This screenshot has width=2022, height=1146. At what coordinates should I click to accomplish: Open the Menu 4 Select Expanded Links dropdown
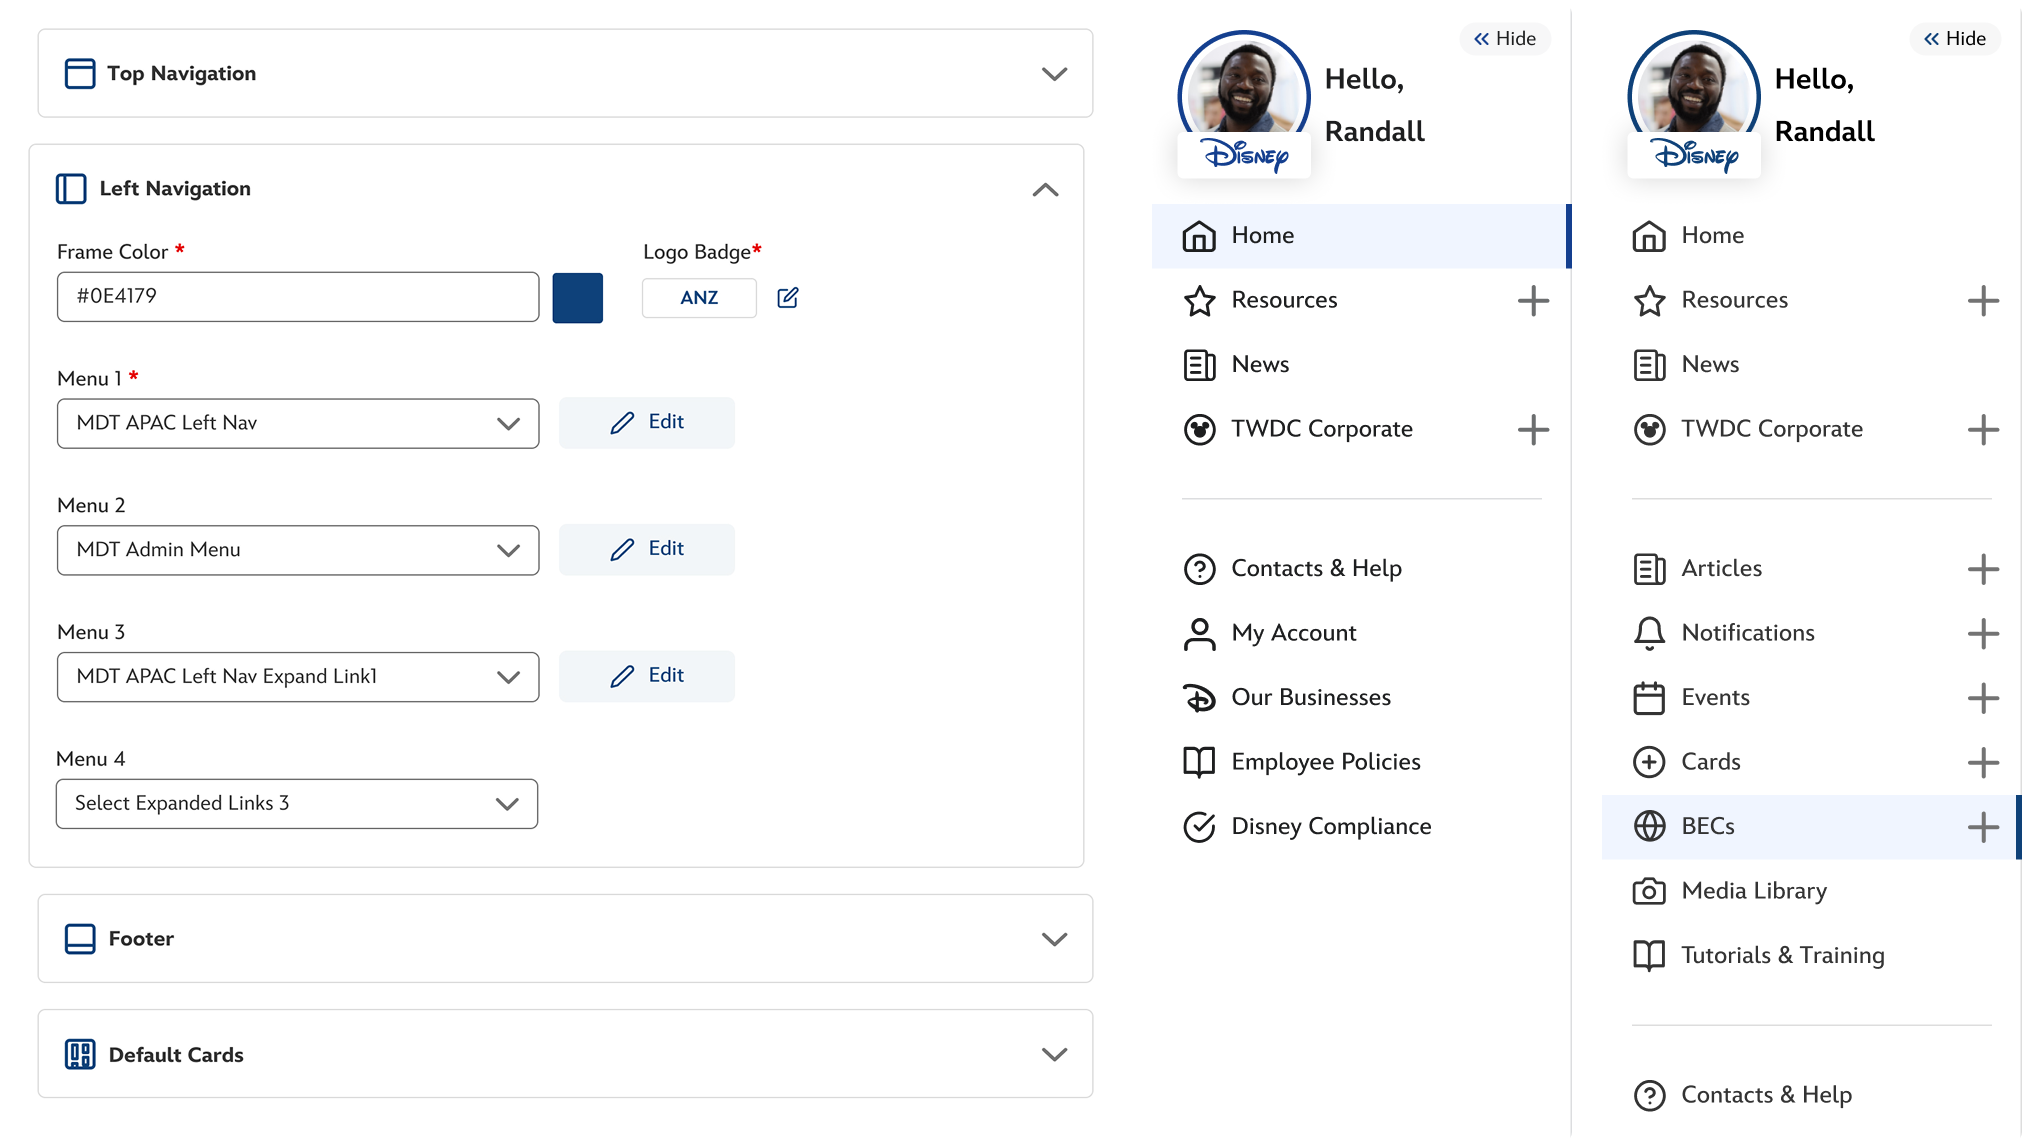[297, 804]
